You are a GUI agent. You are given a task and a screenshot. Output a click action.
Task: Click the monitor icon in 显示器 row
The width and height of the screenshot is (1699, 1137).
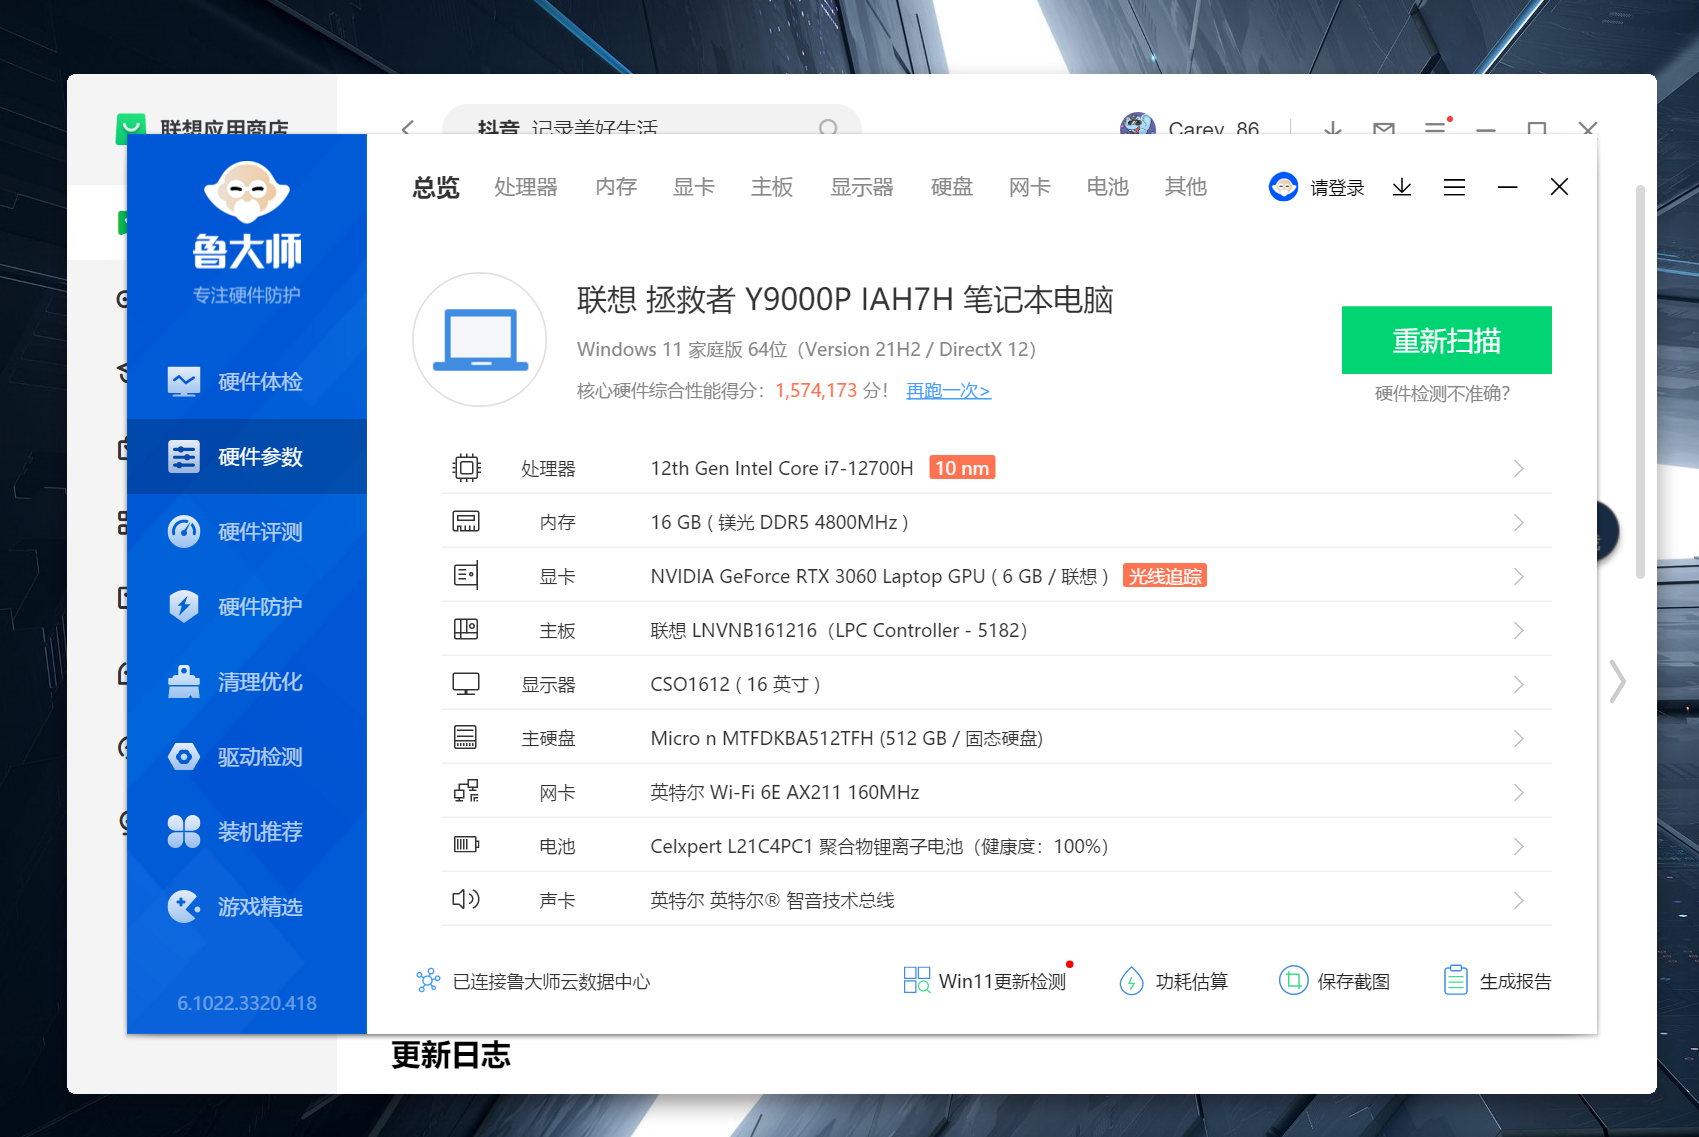tap(466, 684)
